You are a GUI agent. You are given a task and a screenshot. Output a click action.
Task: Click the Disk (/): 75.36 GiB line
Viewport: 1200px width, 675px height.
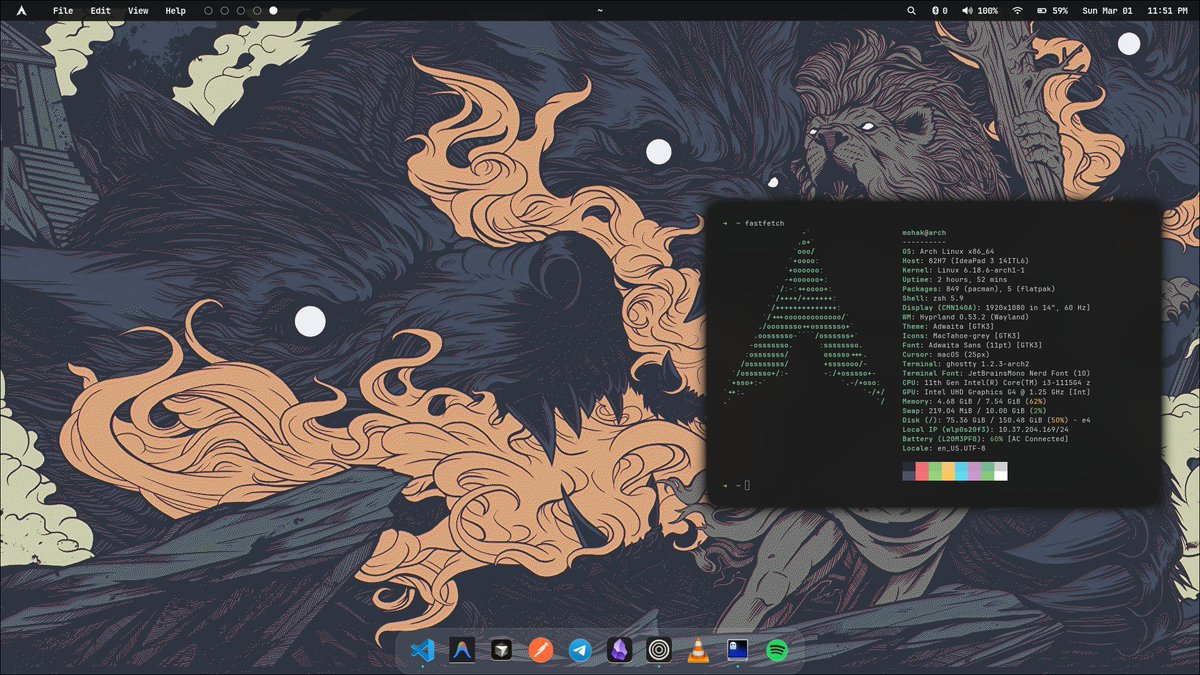[x=996, y=420]
